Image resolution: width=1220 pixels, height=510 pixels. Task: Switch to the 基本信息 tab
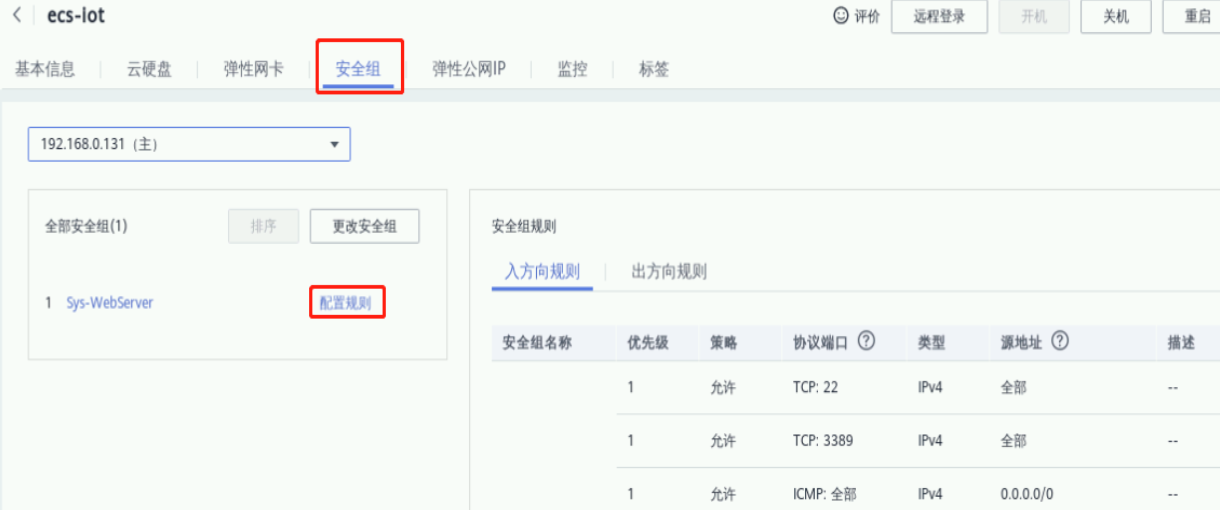(45, 69)
